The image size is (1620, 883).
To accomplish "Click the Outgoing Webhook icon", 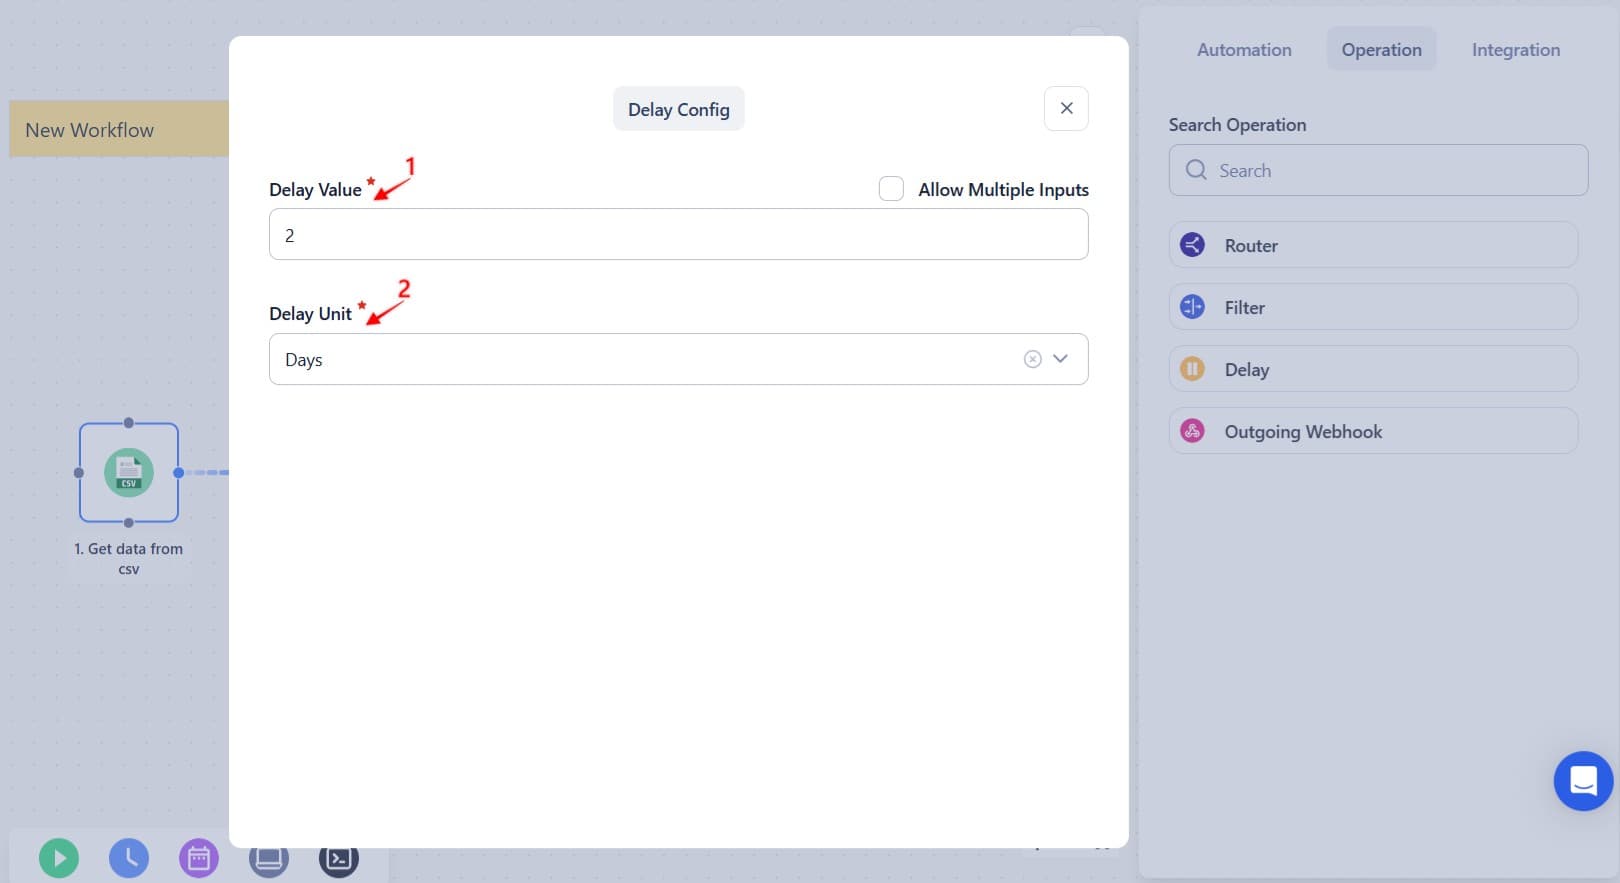I will coord(1192,431).
